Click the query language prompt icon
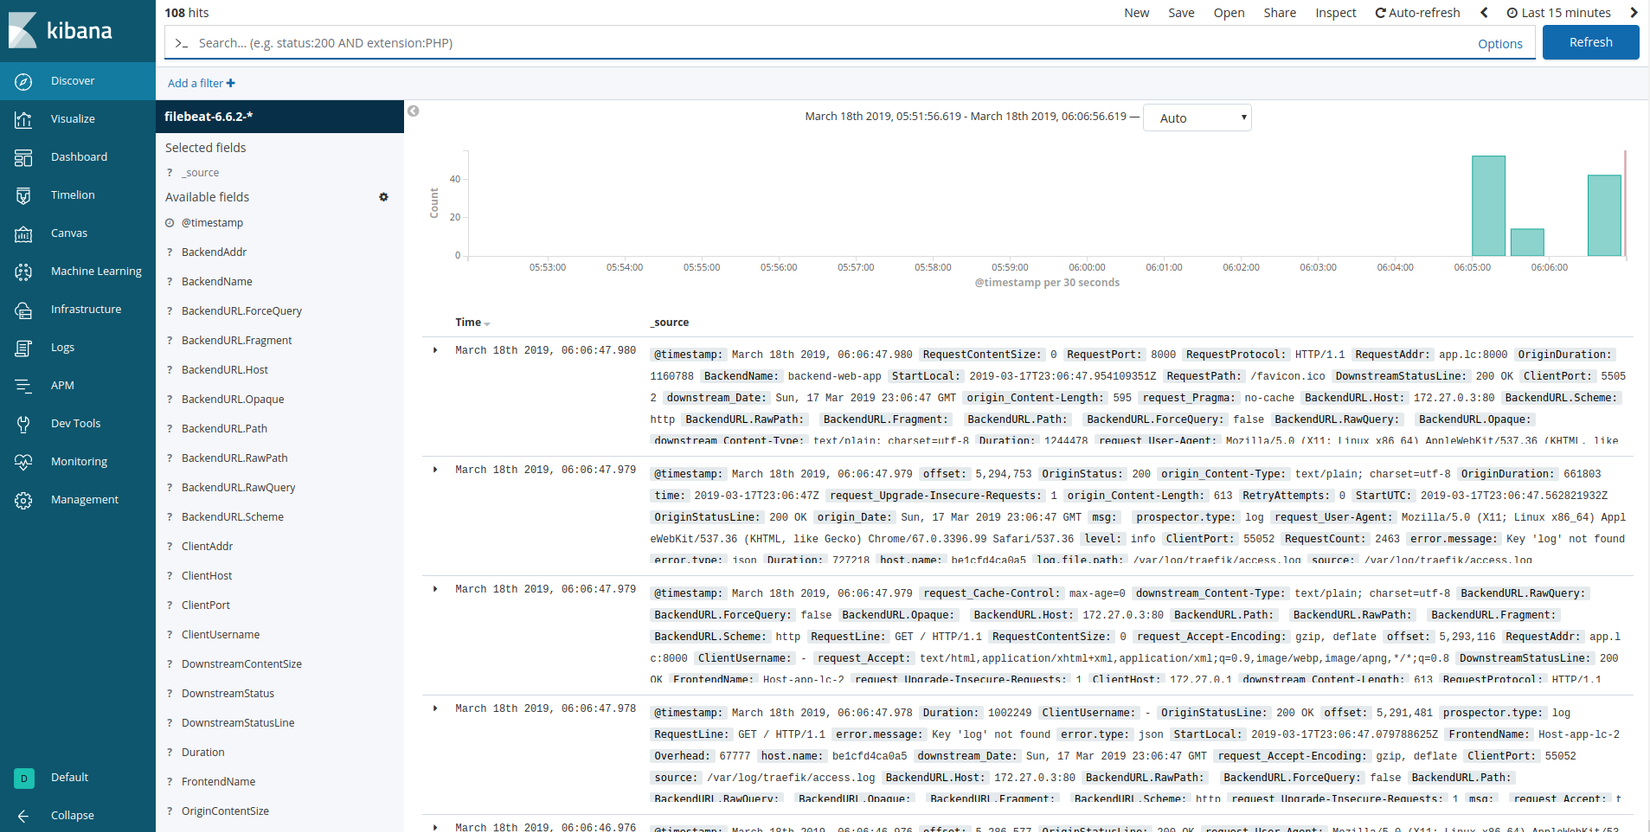 click(x=181, y=43)
